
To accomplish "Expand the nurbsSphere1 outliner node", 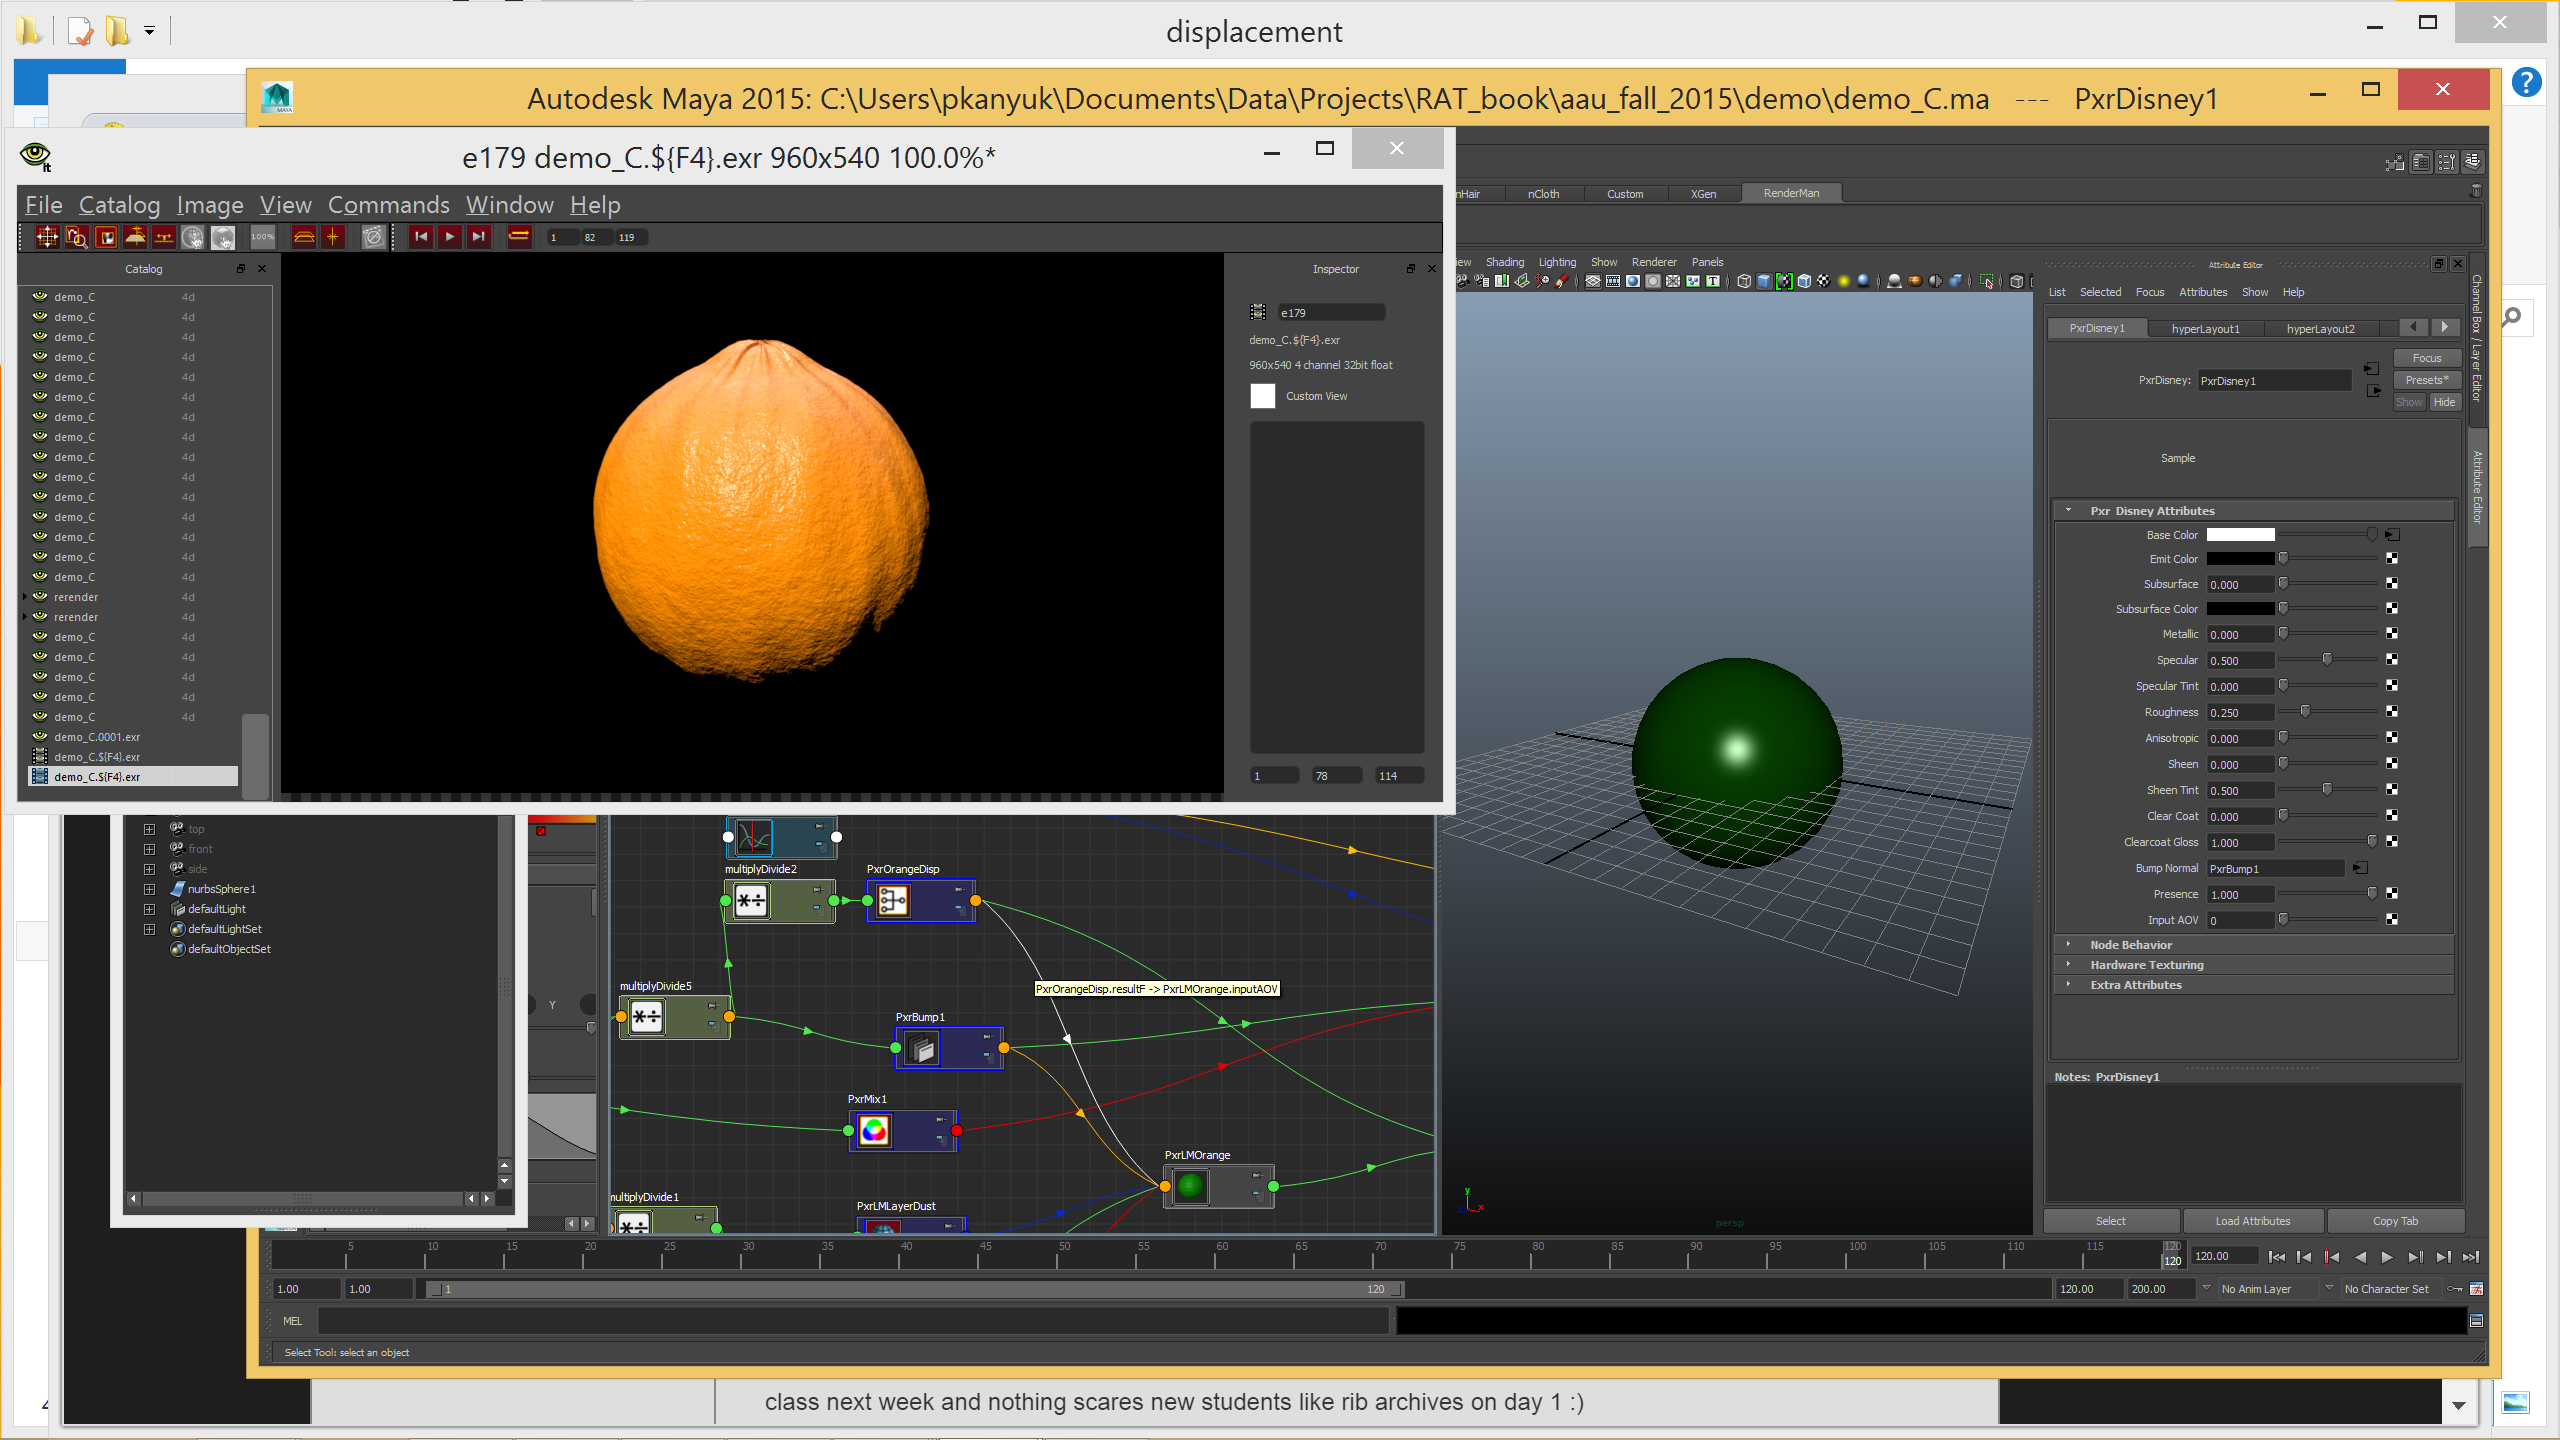I will [150, 889].
